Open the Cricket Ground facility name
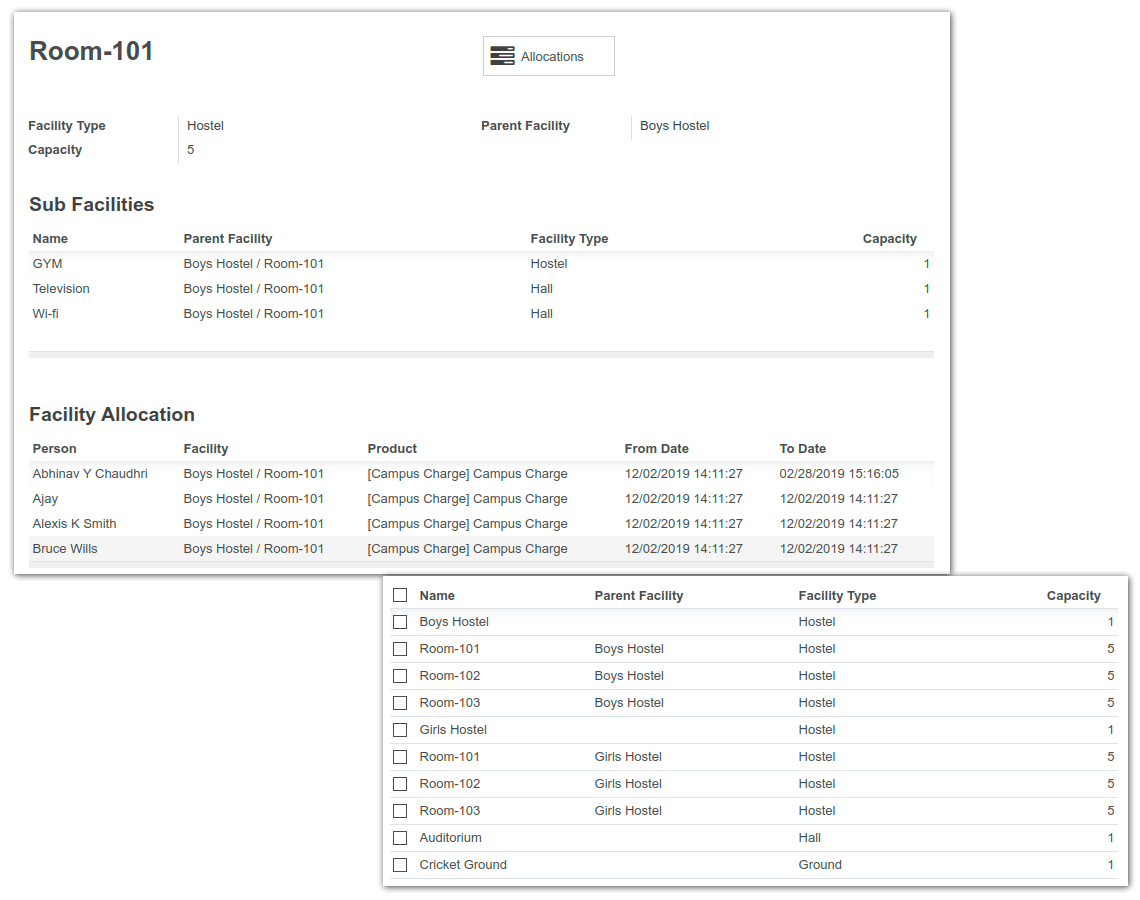The width and height of the screenshot is (1140, 900). click(x=463, y=865)
